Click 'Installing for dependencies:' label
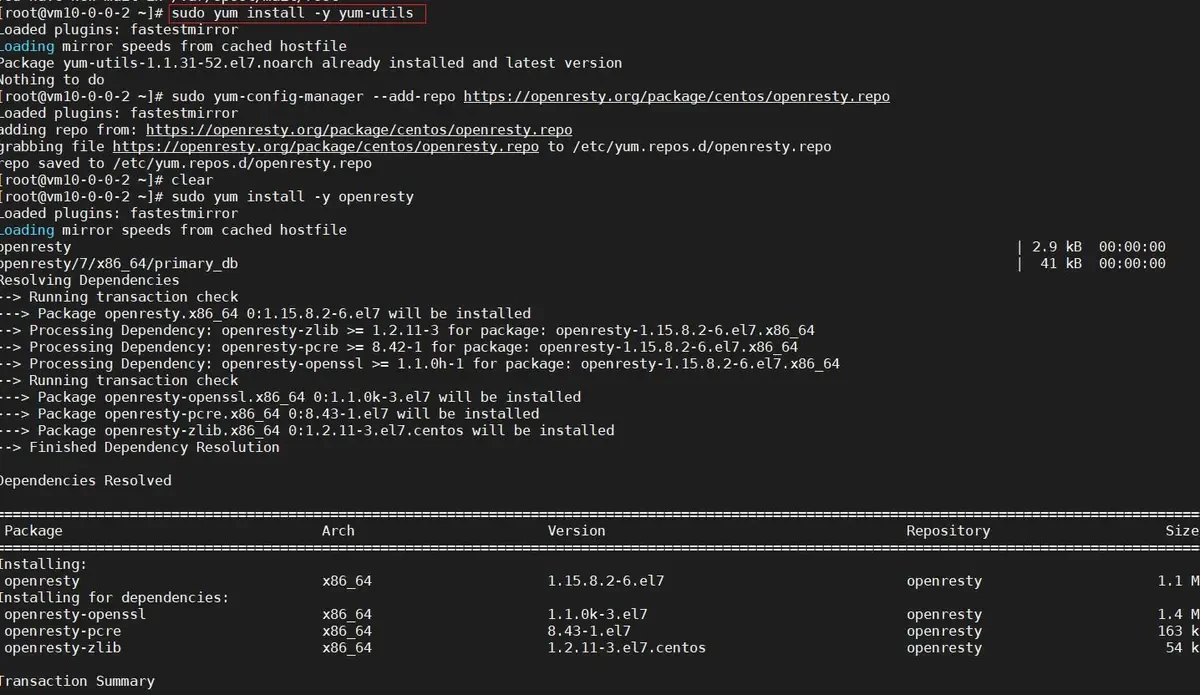This screenshot has width=1200, height=695. [115, 597]
